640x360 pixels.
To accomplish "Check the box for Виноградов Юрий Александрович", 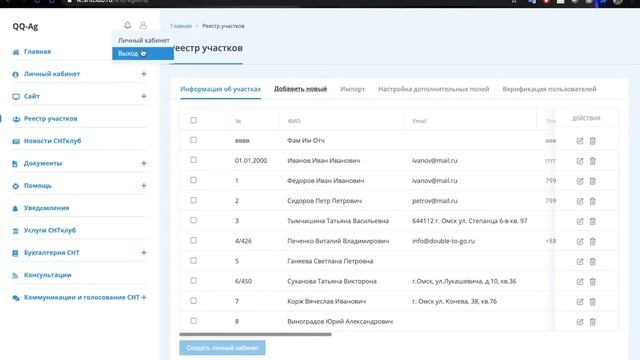I will 193,321.
